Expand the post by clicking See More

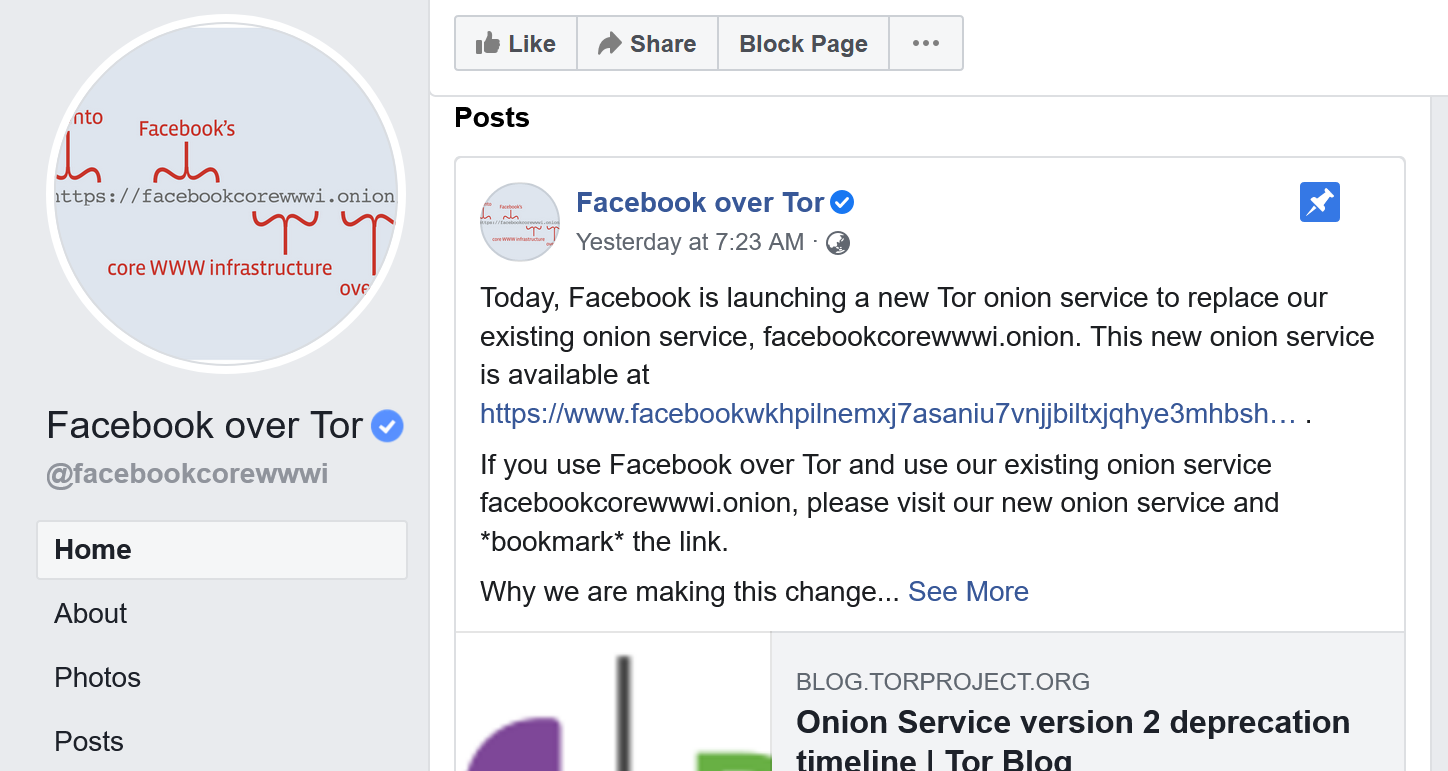968,591
